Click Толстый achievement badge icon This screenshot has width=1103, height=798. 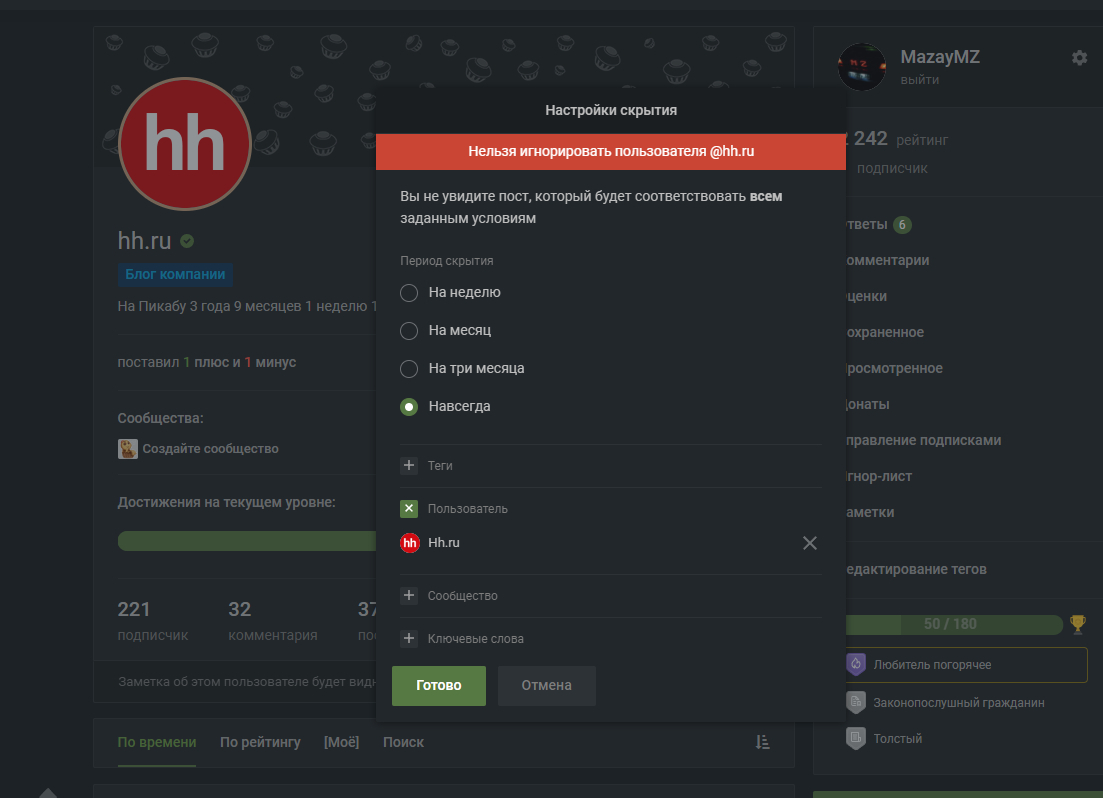855,738
